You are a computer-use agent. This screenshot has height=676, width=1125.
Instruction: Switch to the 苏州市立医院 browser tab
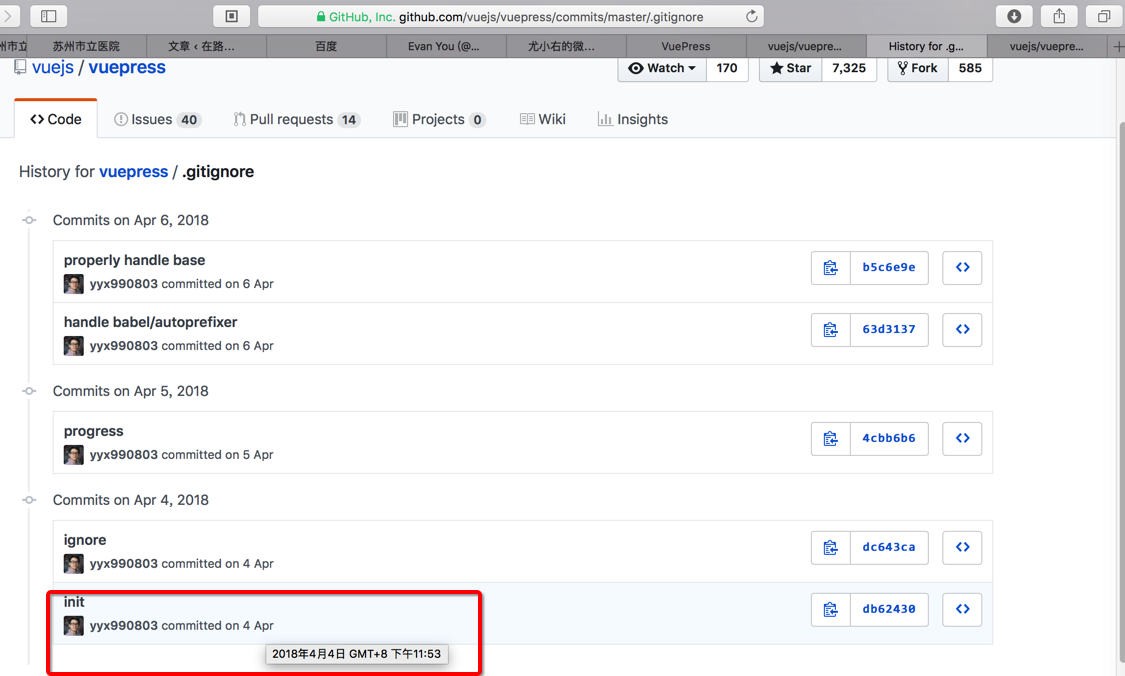pos(86,47)
